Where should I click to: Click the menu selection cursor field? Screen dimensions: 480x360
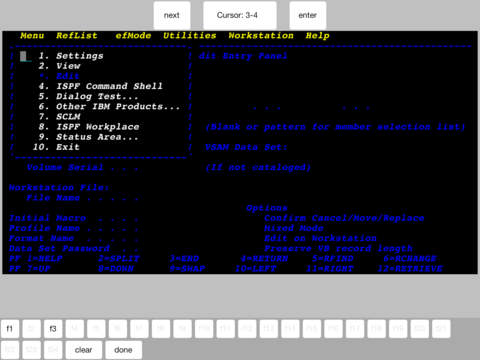[26, 56]
